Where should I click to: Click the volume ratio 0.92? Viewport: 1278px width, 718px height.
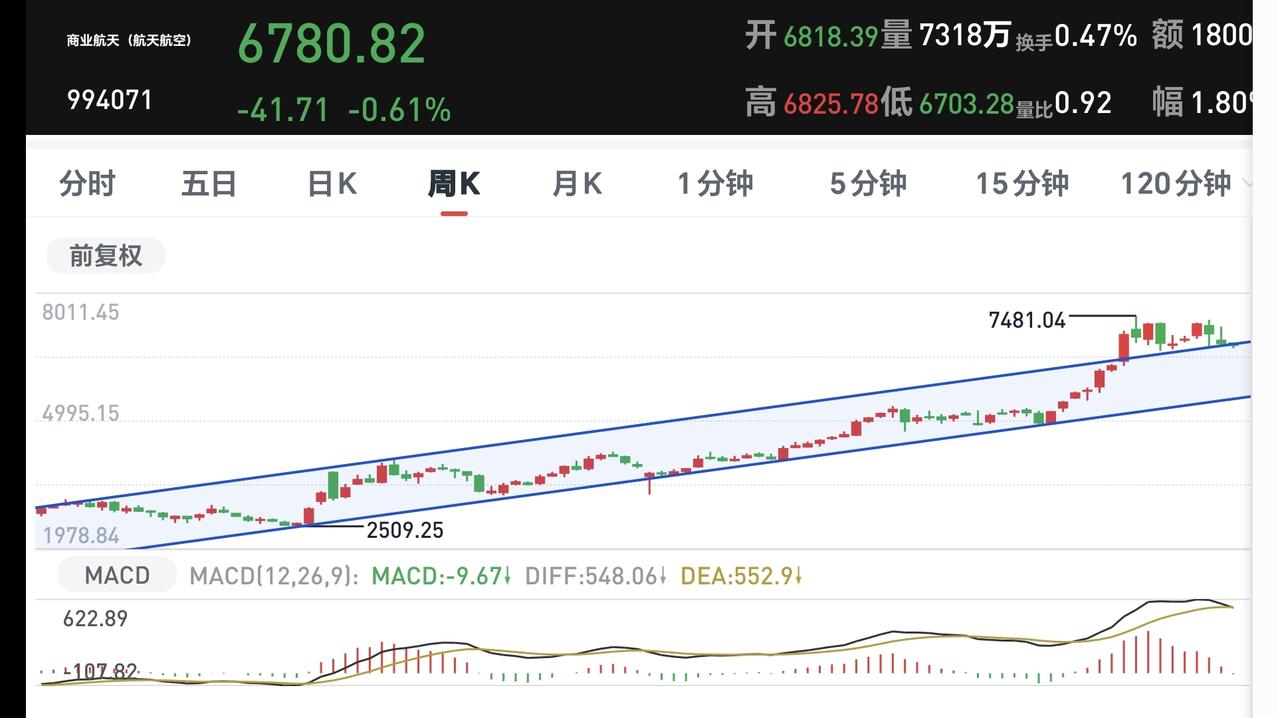pyautogui.click(x=1083, y=103)
